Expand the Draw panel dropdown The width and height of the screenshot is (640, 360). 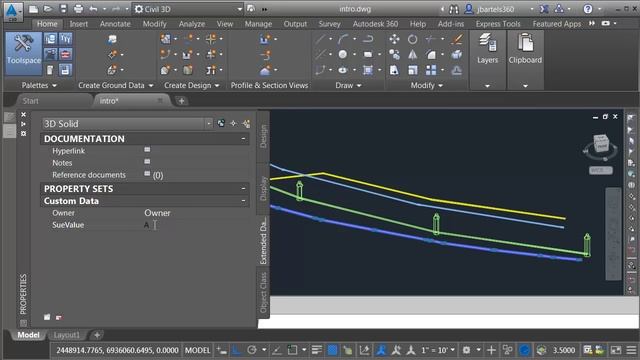pos(348,85)
